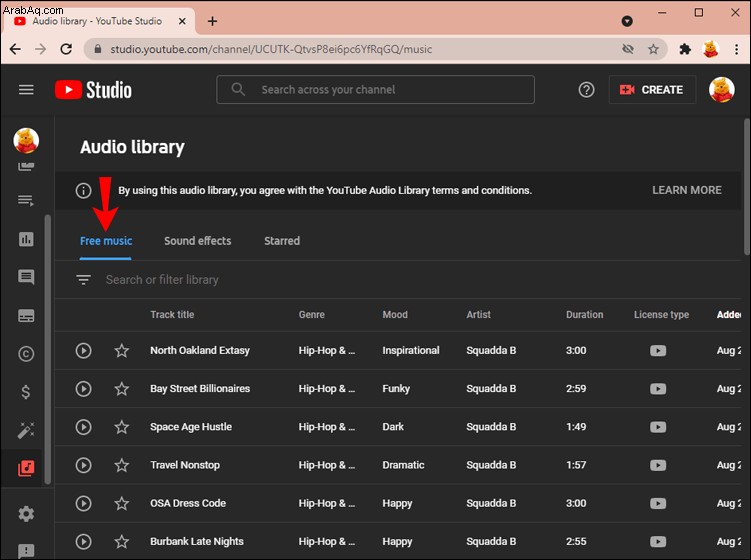Play North Oakland Extasy track

tap(83, 351)
